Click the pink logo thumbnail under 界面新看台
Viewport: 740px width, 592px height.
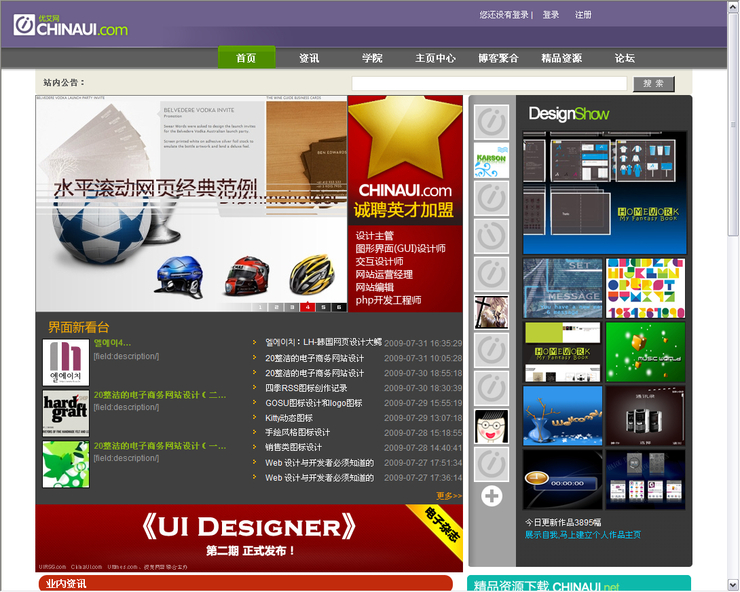(66, 362)
